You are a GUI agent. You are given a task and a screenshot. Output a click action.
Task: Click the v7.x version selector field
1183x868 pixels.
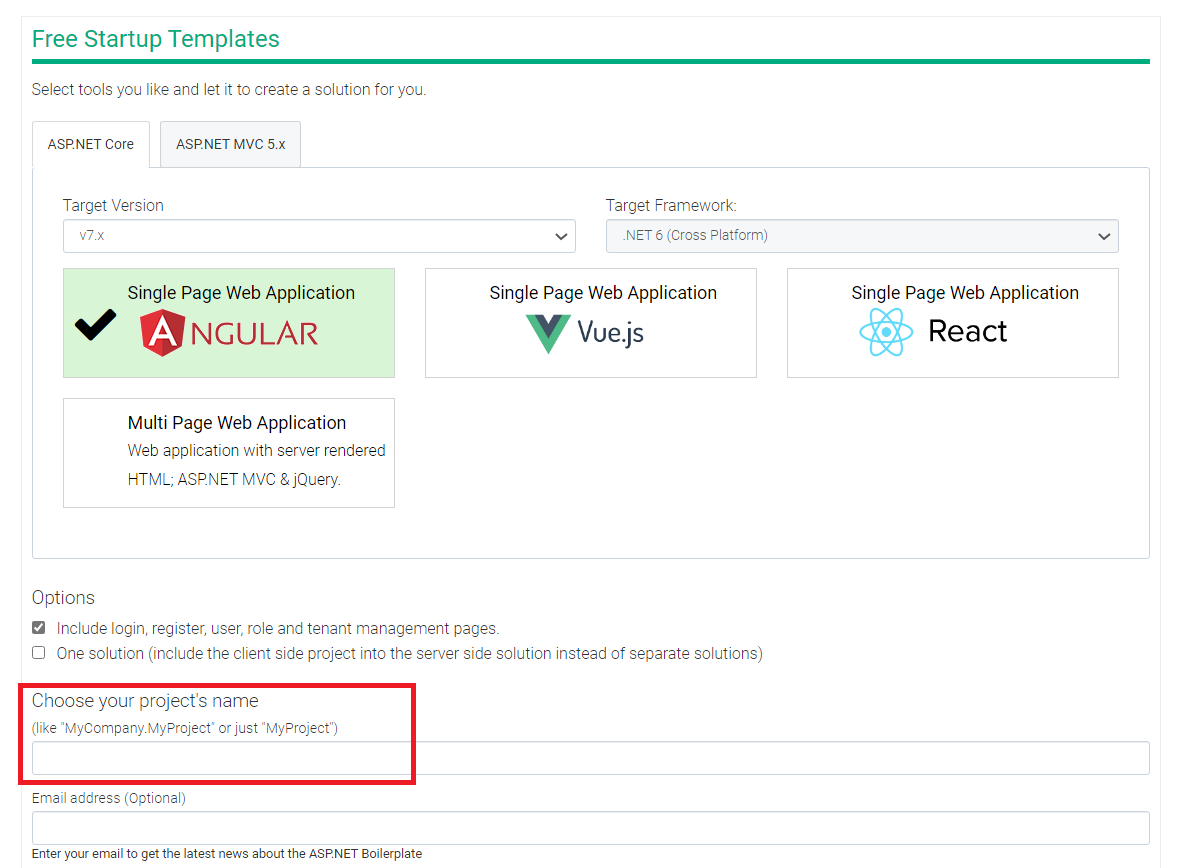318,236
